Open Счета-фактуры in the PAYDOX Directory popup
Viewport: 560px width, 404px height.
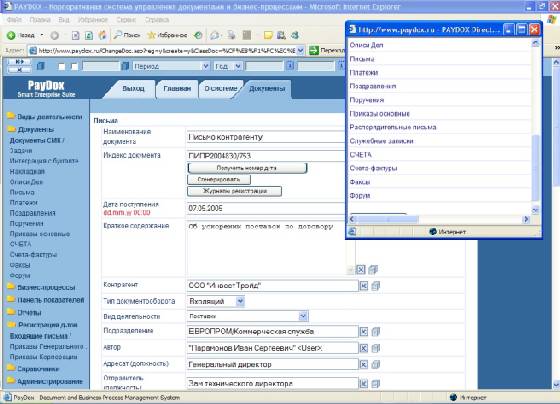click(373, 168)
